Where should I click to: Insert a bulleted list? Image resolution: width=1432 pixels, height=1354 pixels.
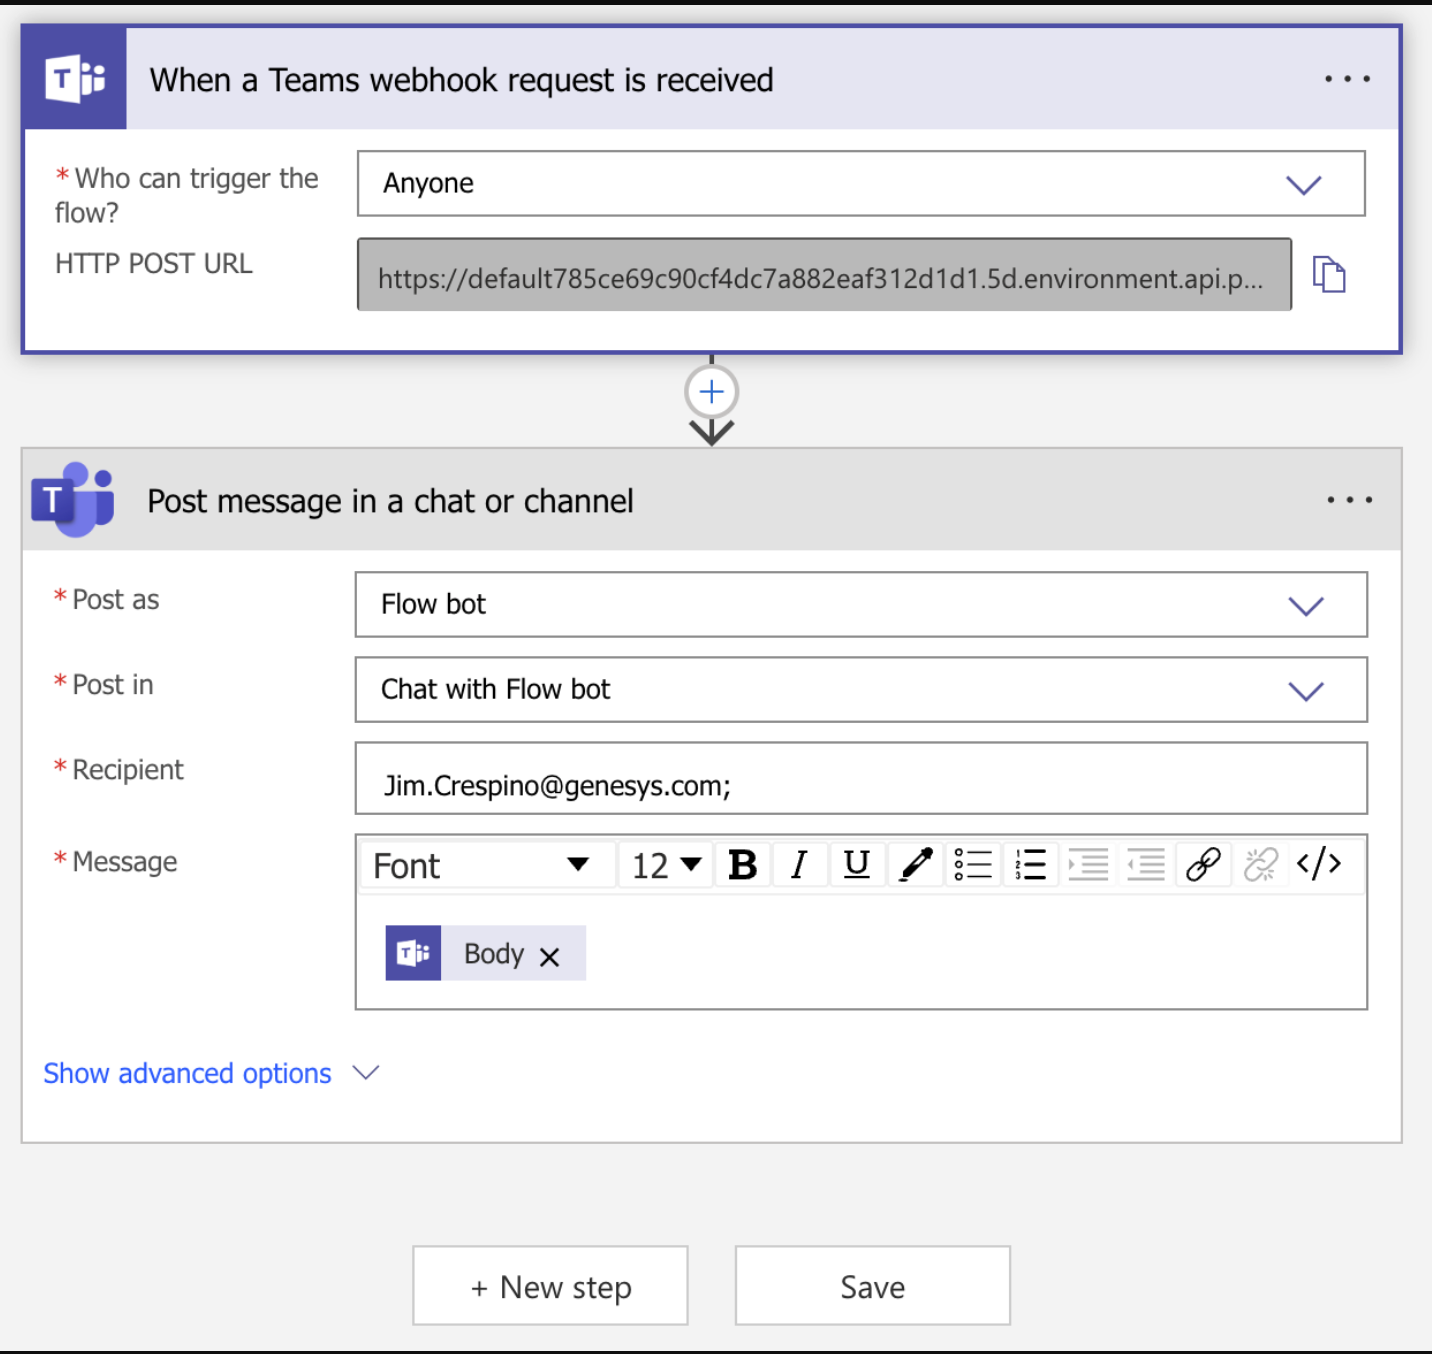(x=973, y=865)
